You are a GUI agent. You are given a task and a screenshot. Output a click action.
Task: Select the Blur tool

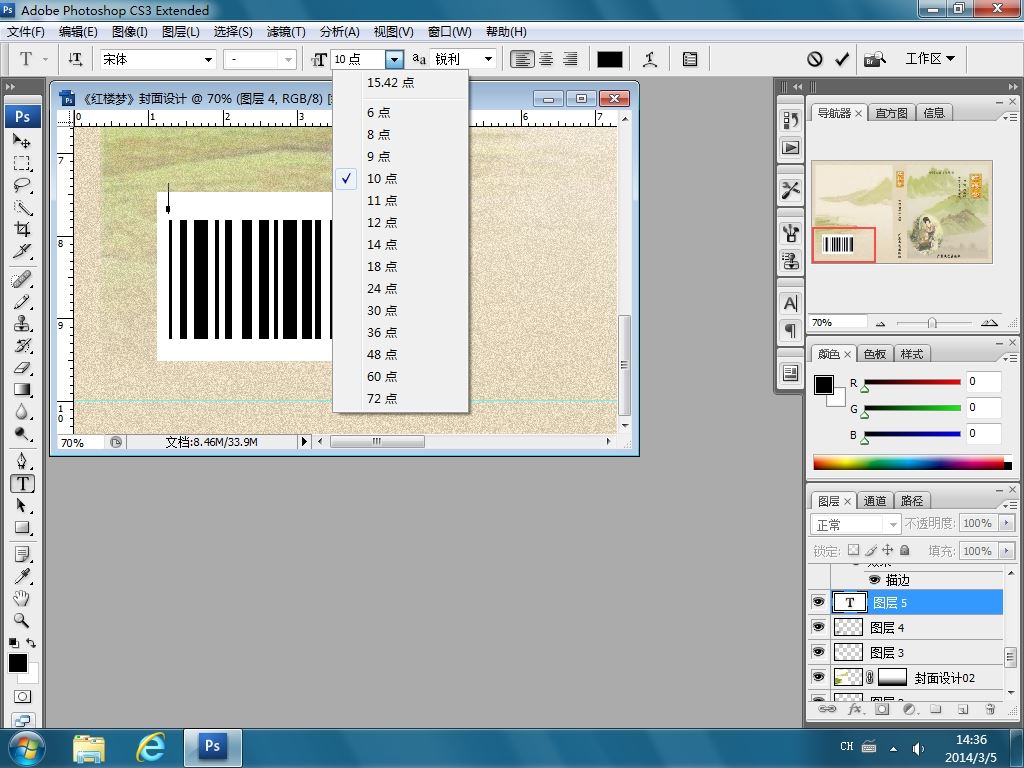point(22,412)
